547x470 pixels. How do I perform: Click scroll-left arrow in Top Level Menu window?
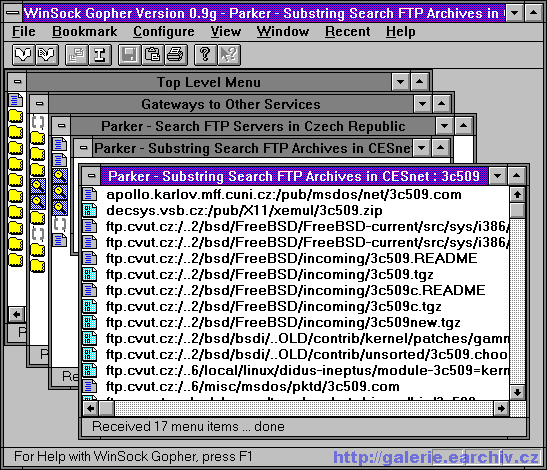[x=16, y=314]
